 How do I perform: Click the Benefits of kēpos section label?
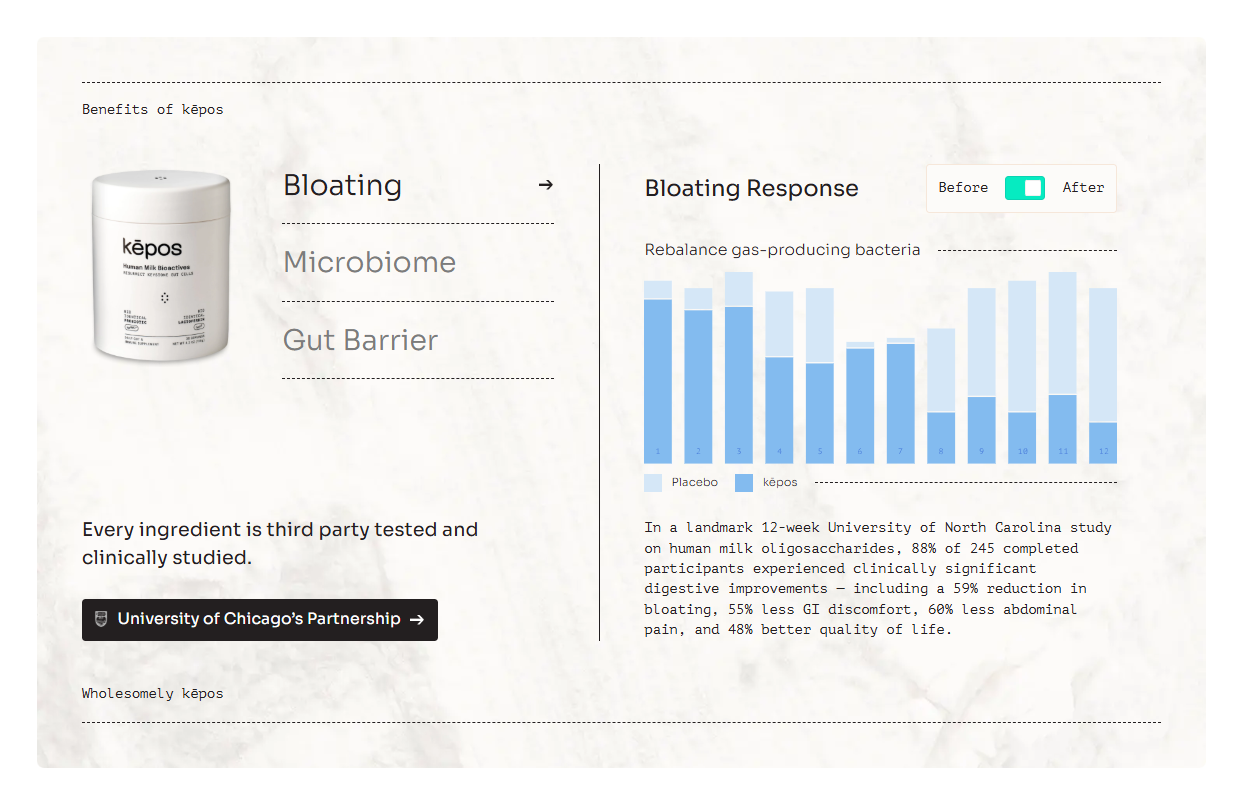coord(152,109)
